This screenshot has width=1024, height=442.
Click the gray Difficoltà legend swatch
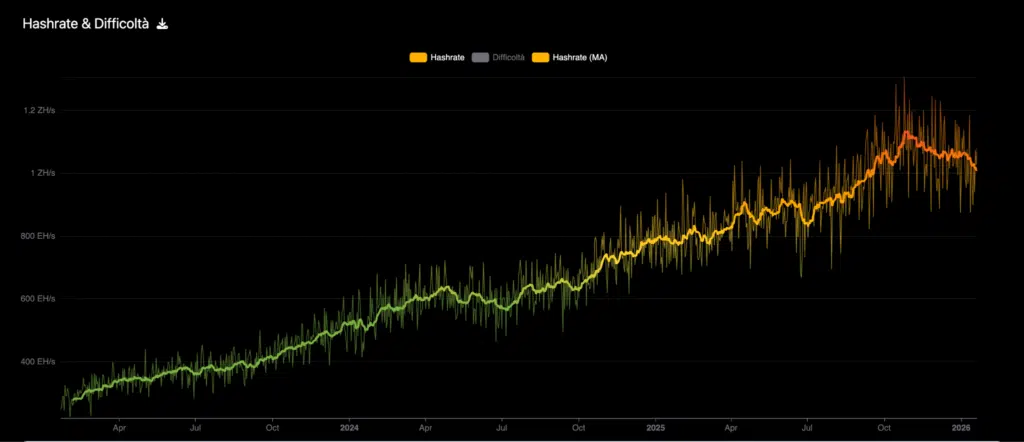pyautogui.click(x=481, y=58)
